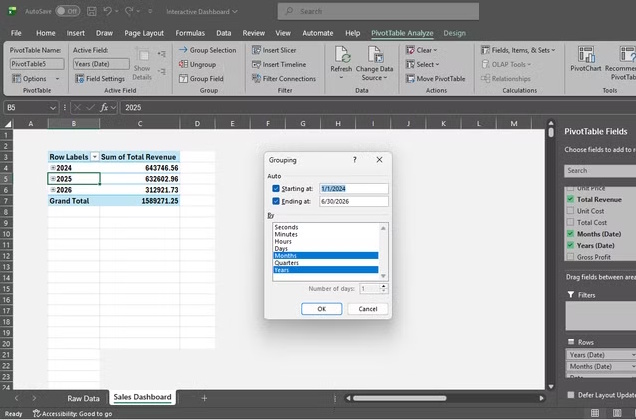Click the Redo arrow icon

(129, 11)
